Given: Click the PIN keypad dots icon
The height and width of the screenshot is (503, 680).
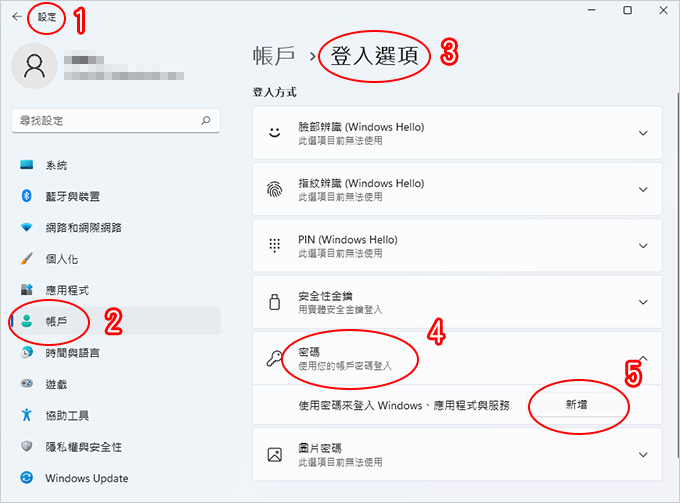Looking at the screenshot, I should 275,245.
